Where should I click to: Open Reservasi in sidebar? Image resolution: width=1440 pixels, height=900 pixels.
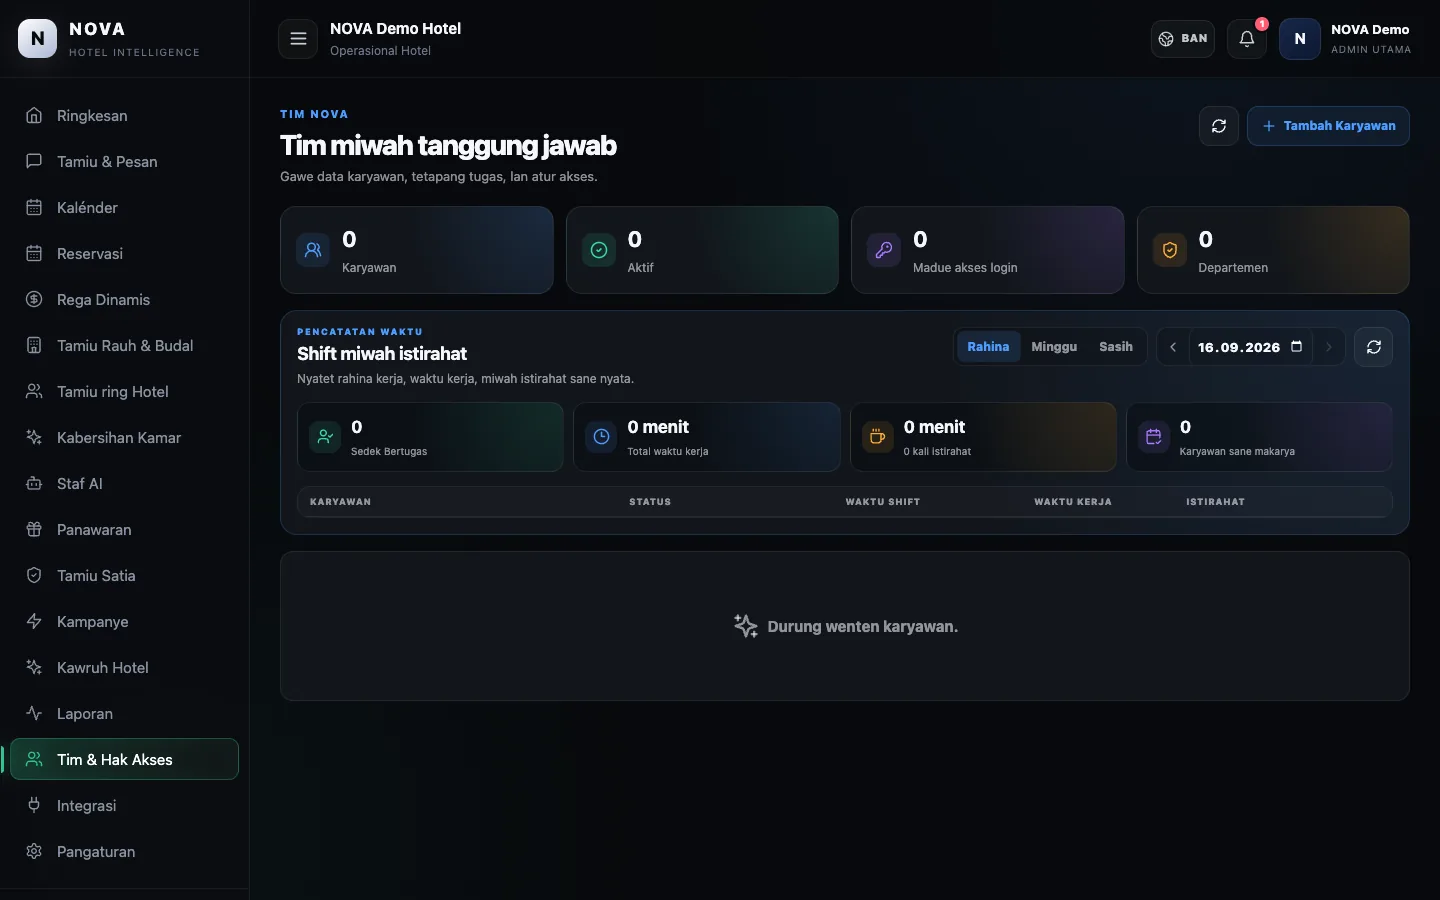click(x=124, y=253)
